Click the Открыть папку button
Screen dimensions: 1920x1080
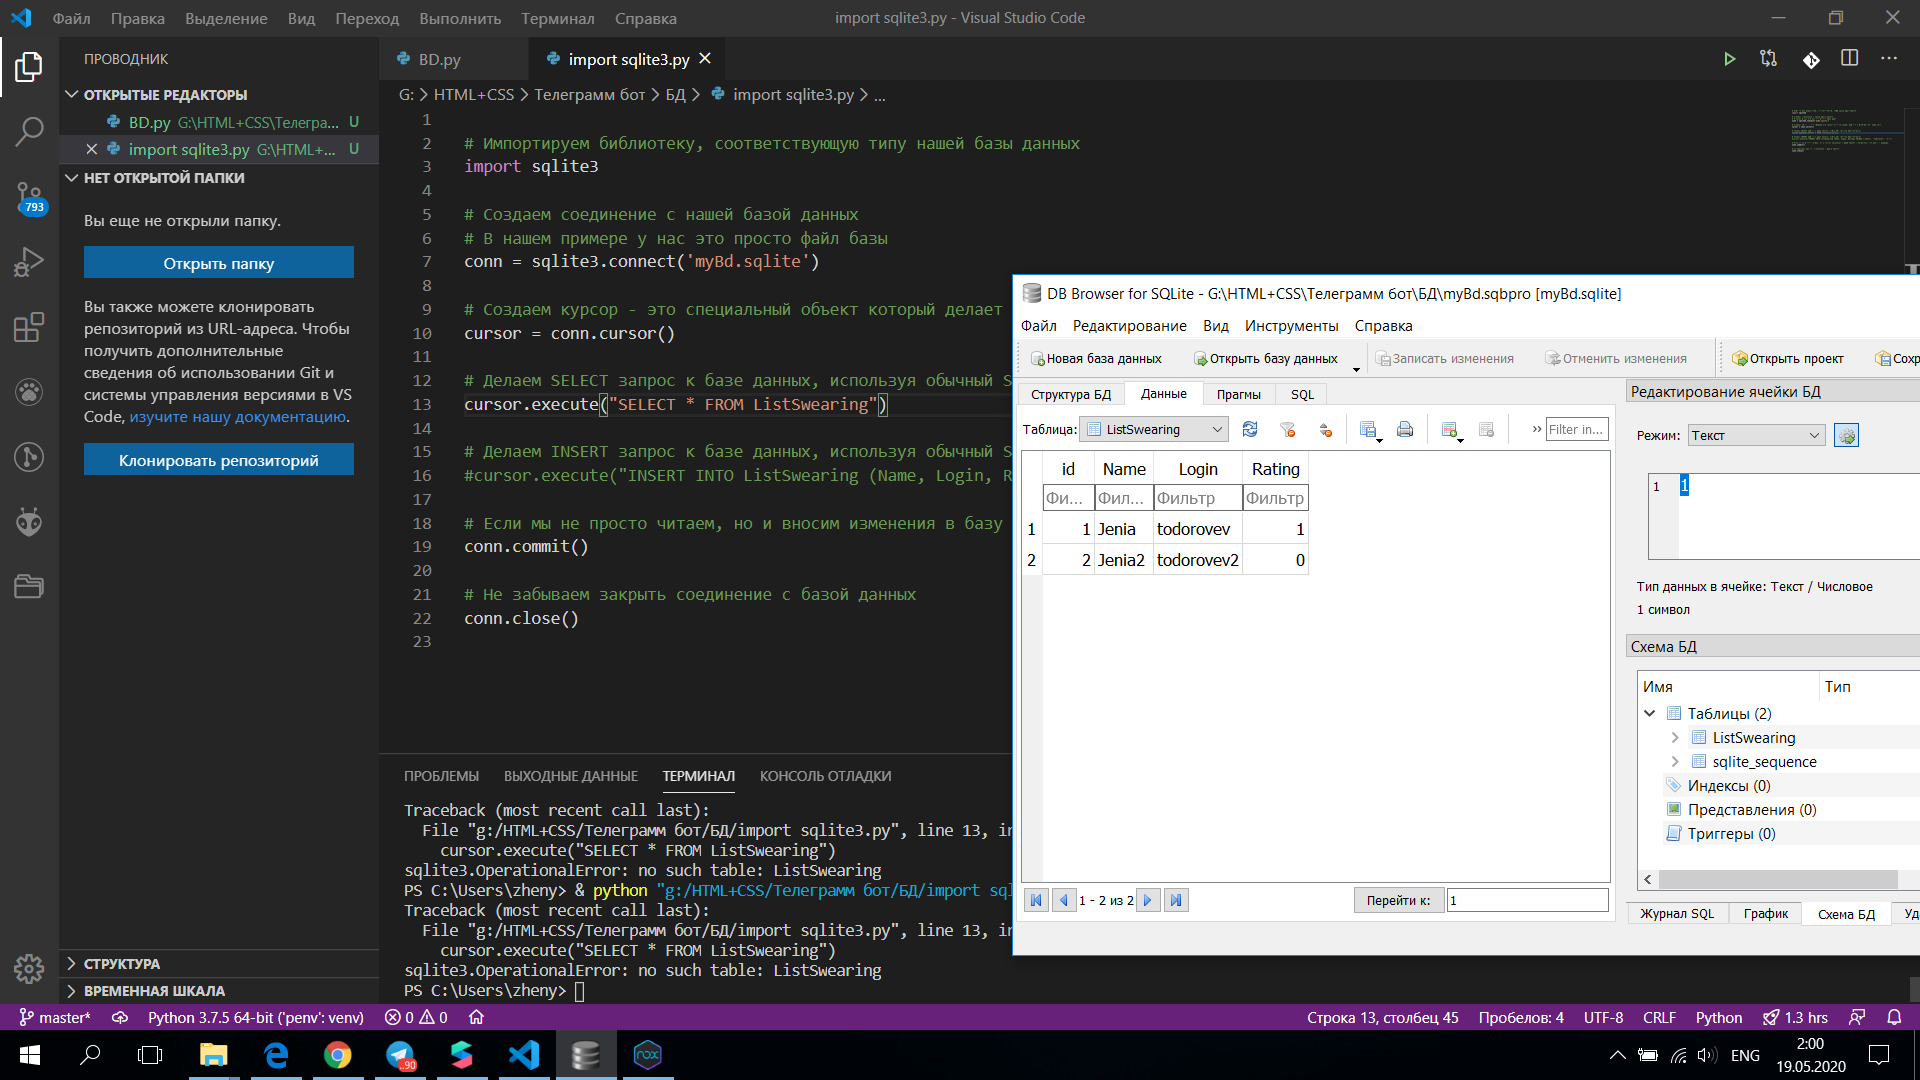(218, 263)
